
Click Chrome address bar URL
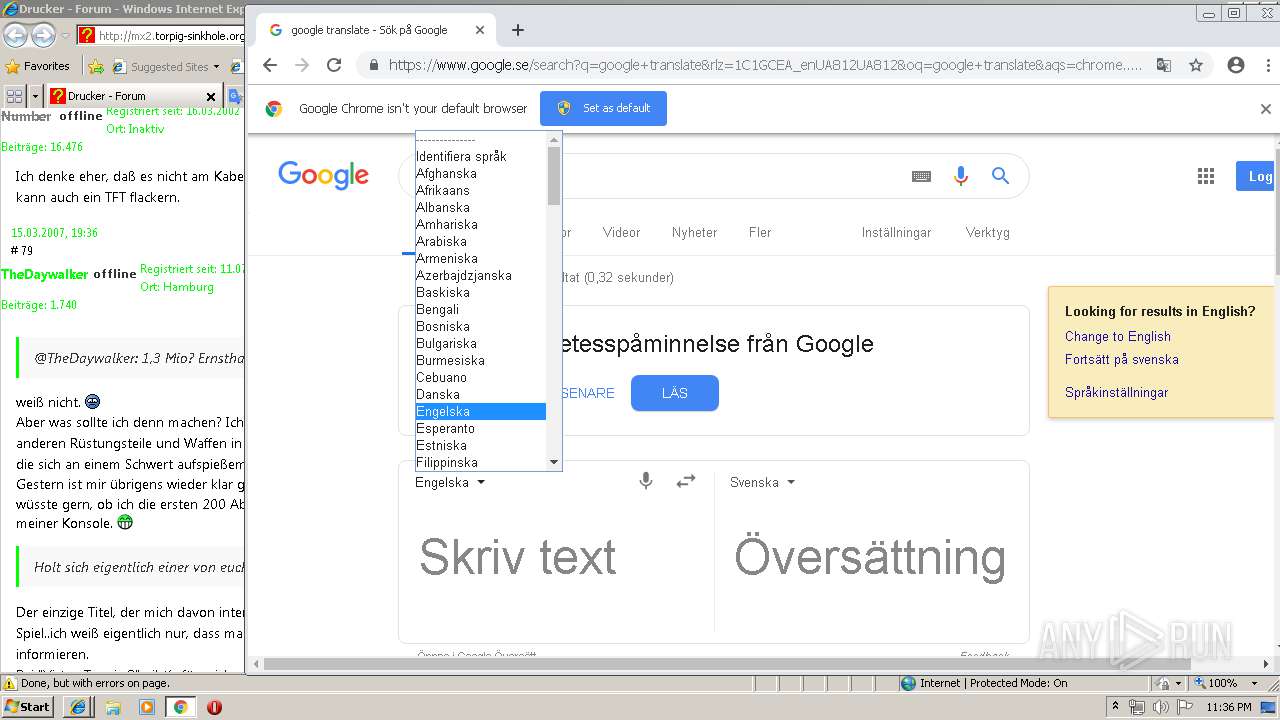click(765, 65)
